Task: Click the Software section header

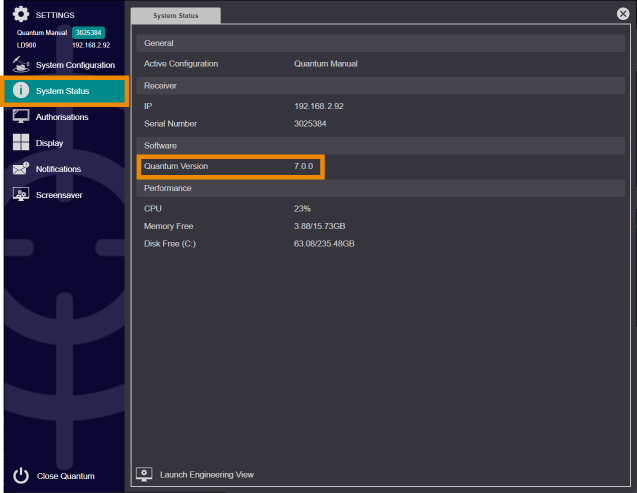Action: pyautogui.click(x=381, y=145)
